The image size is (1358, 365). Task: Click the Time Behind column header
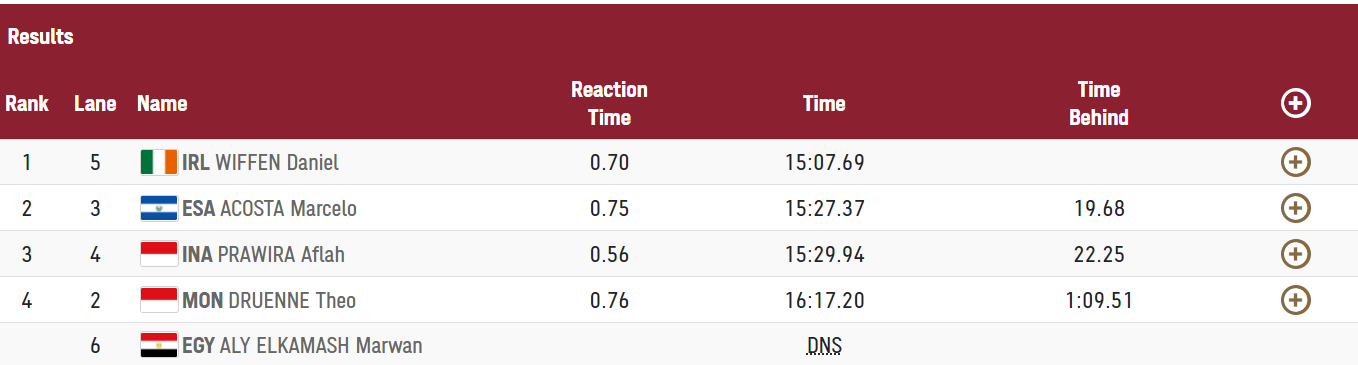1099,103
